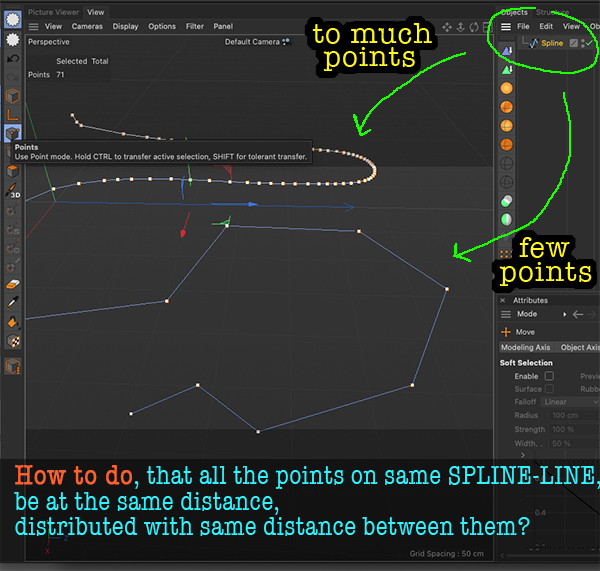Viewport: 600px width, 571px height.
Task: Select the Spline object in Objects manager
Action: [x=552, y=43]
